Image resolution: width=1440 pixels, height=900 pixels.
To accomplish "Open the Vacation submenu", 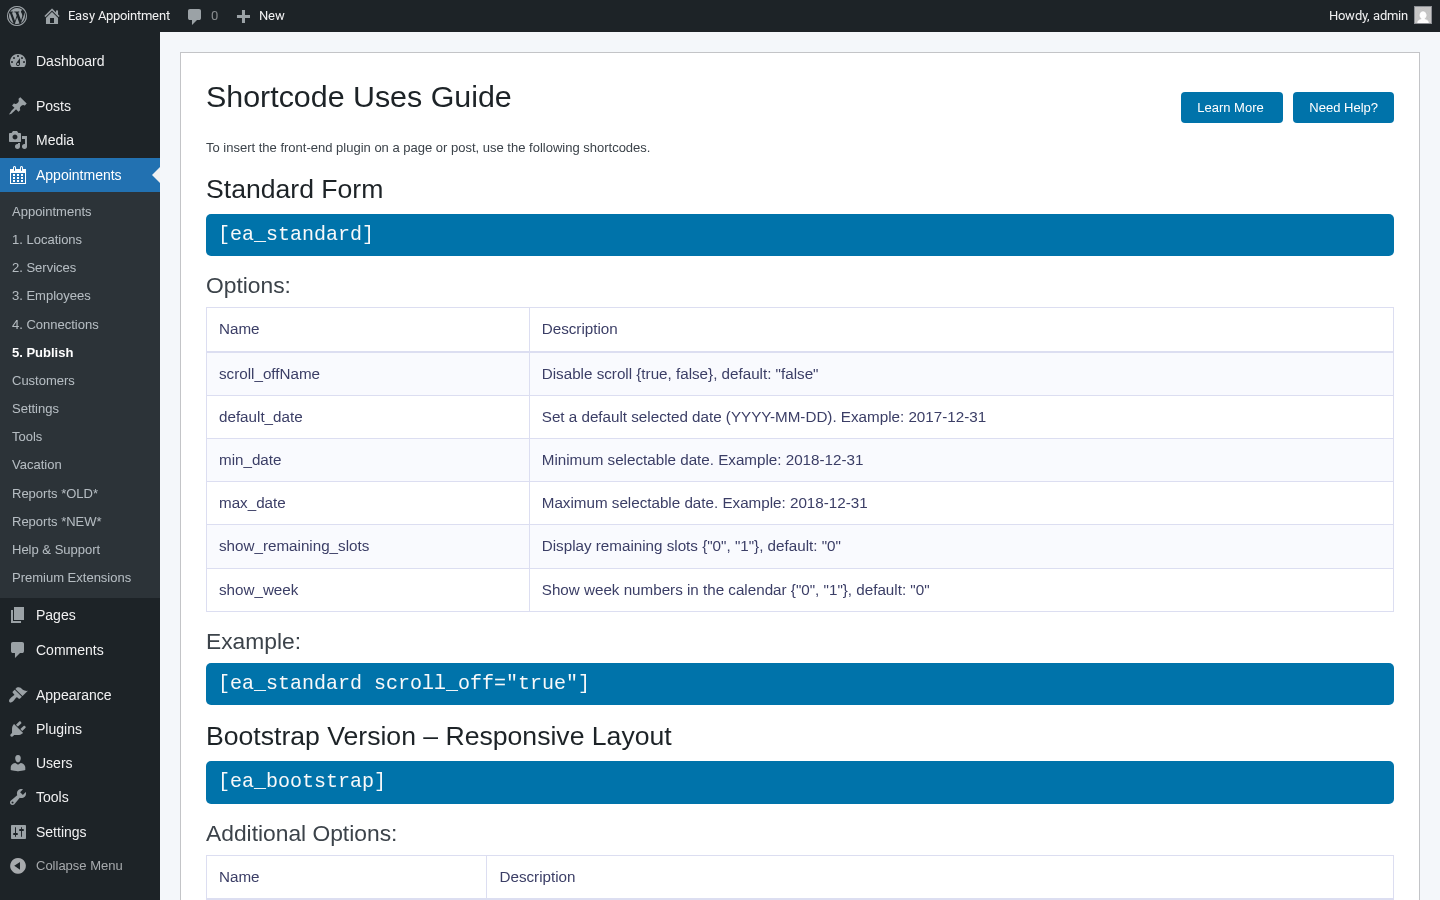I will (37, 465).
